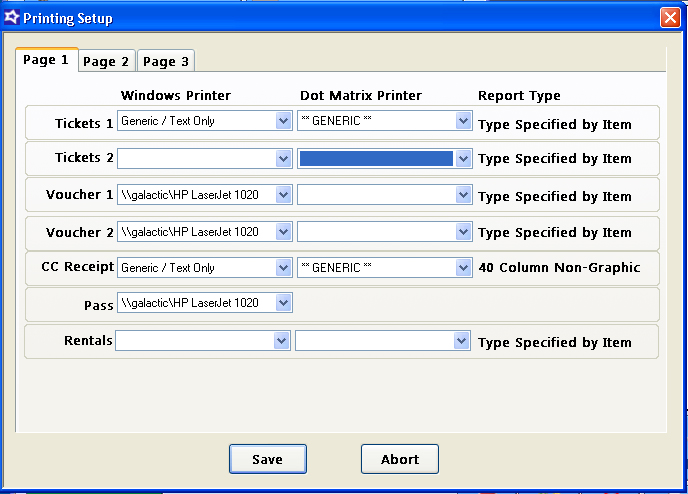Open the highlighted Tickets 2 Dot Matrix dropdown
Viewport: 688px width, 494px height.
(463, 158)
